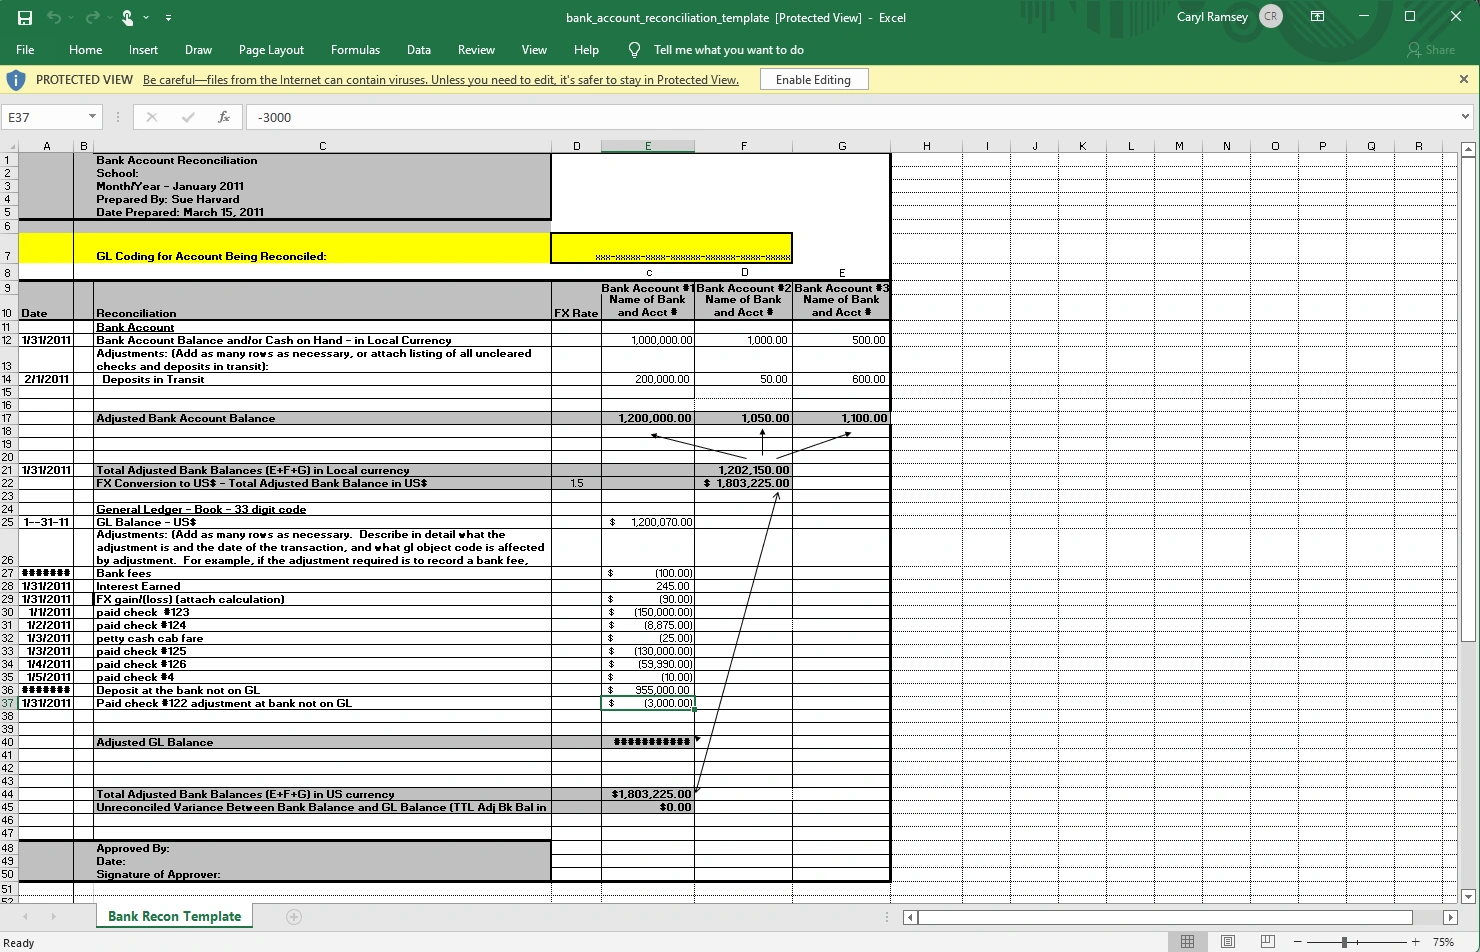Select column H header
1480x952 pixels.
pos(926,146)
